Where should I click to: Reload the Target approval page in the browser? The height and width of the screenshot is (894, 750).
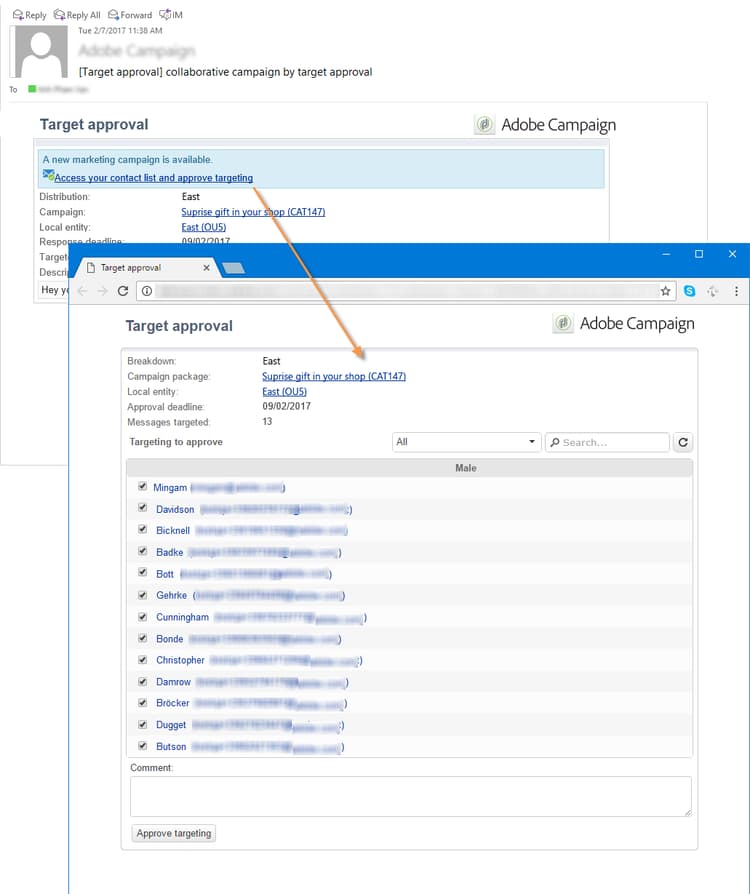[123, 291]
